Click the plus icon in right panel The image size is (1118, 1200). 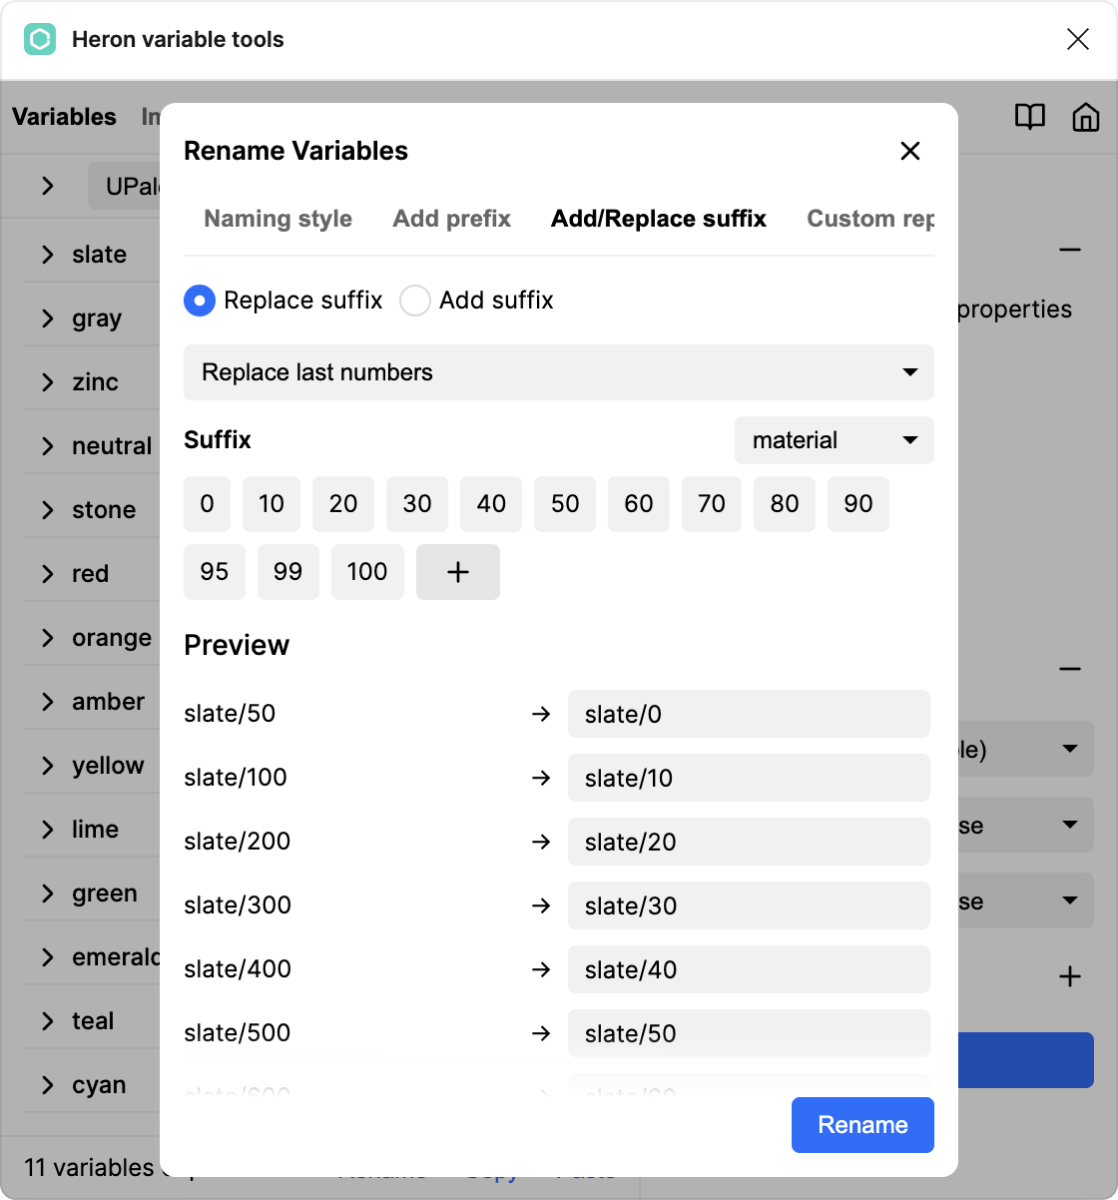point(1070,977)
